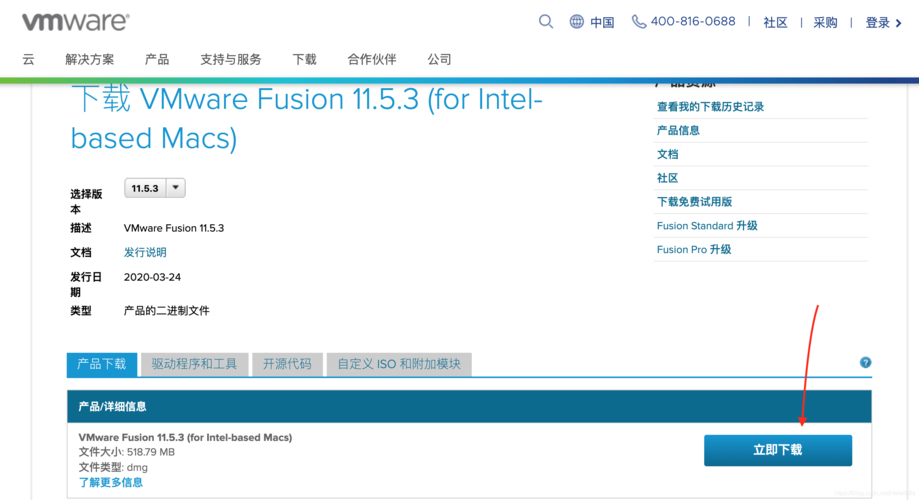919x500 pixels.
Task: Click the 立即下载 button
Action: [x=778, y=450]
